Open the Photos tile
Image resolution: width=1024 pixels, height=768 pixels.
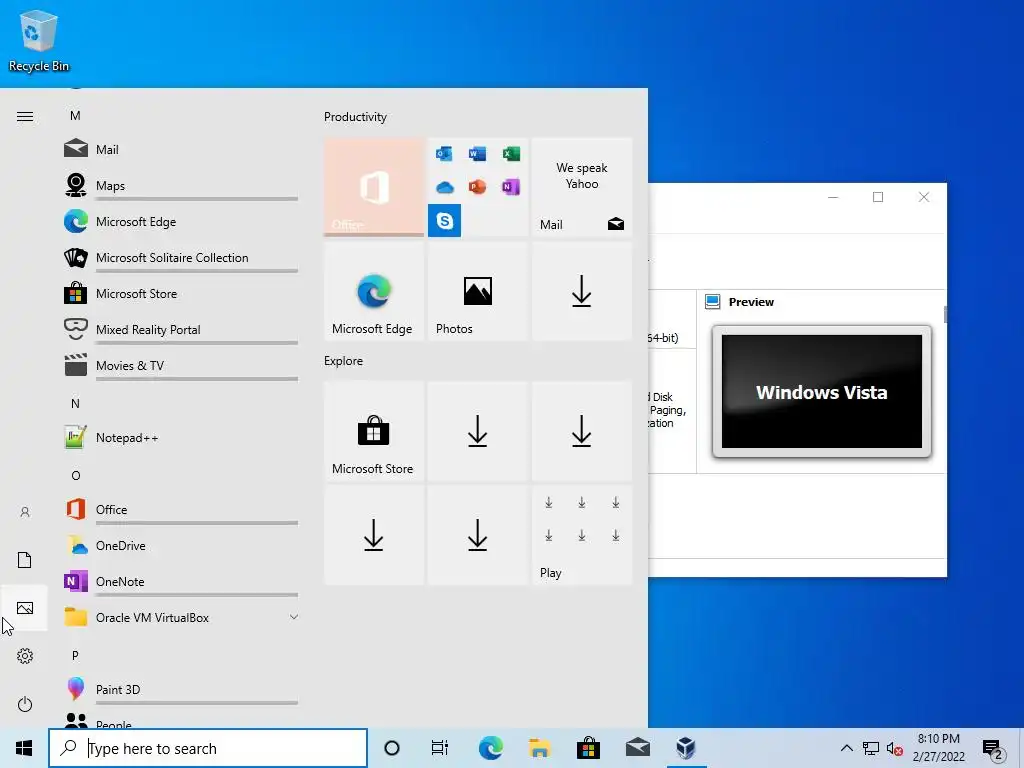(x=477, y=291)
